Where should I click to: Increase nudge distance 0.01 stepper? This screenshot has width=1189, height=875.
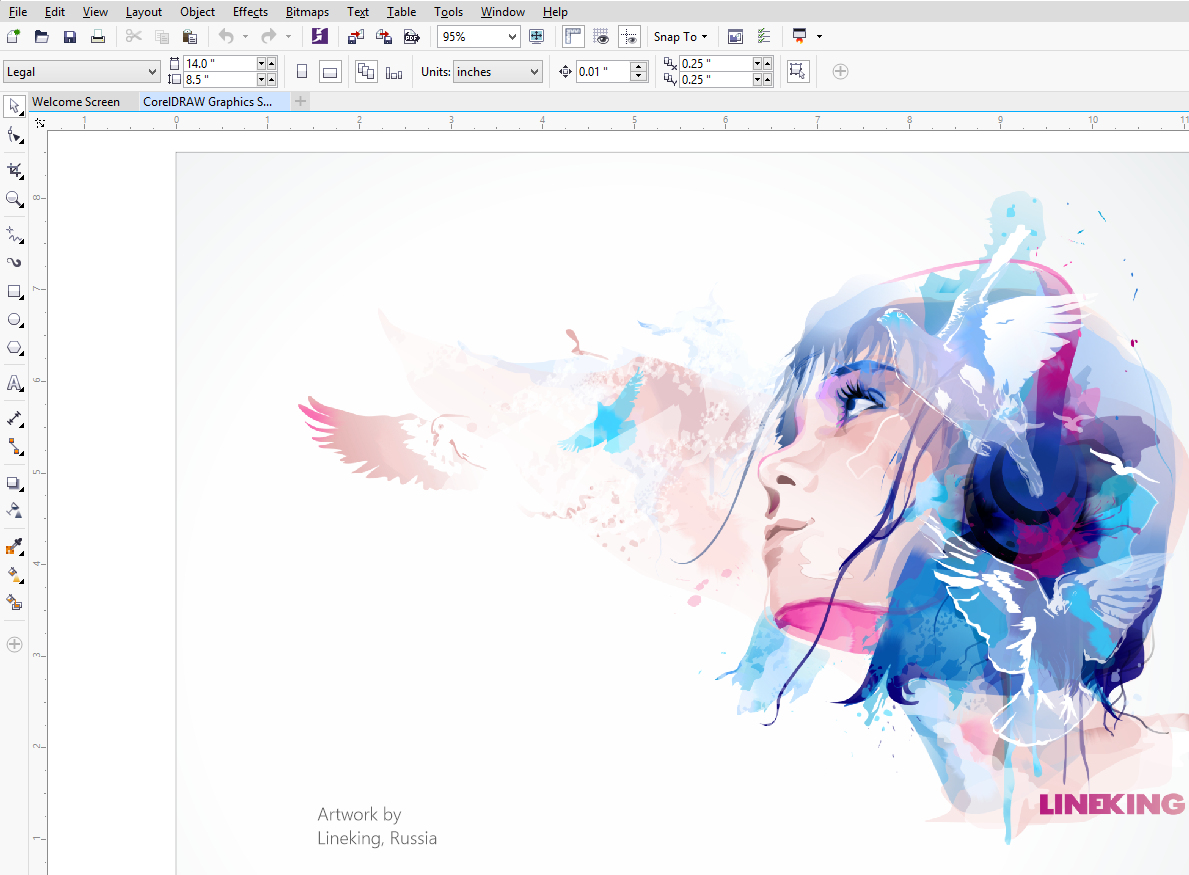click(638, 67)
